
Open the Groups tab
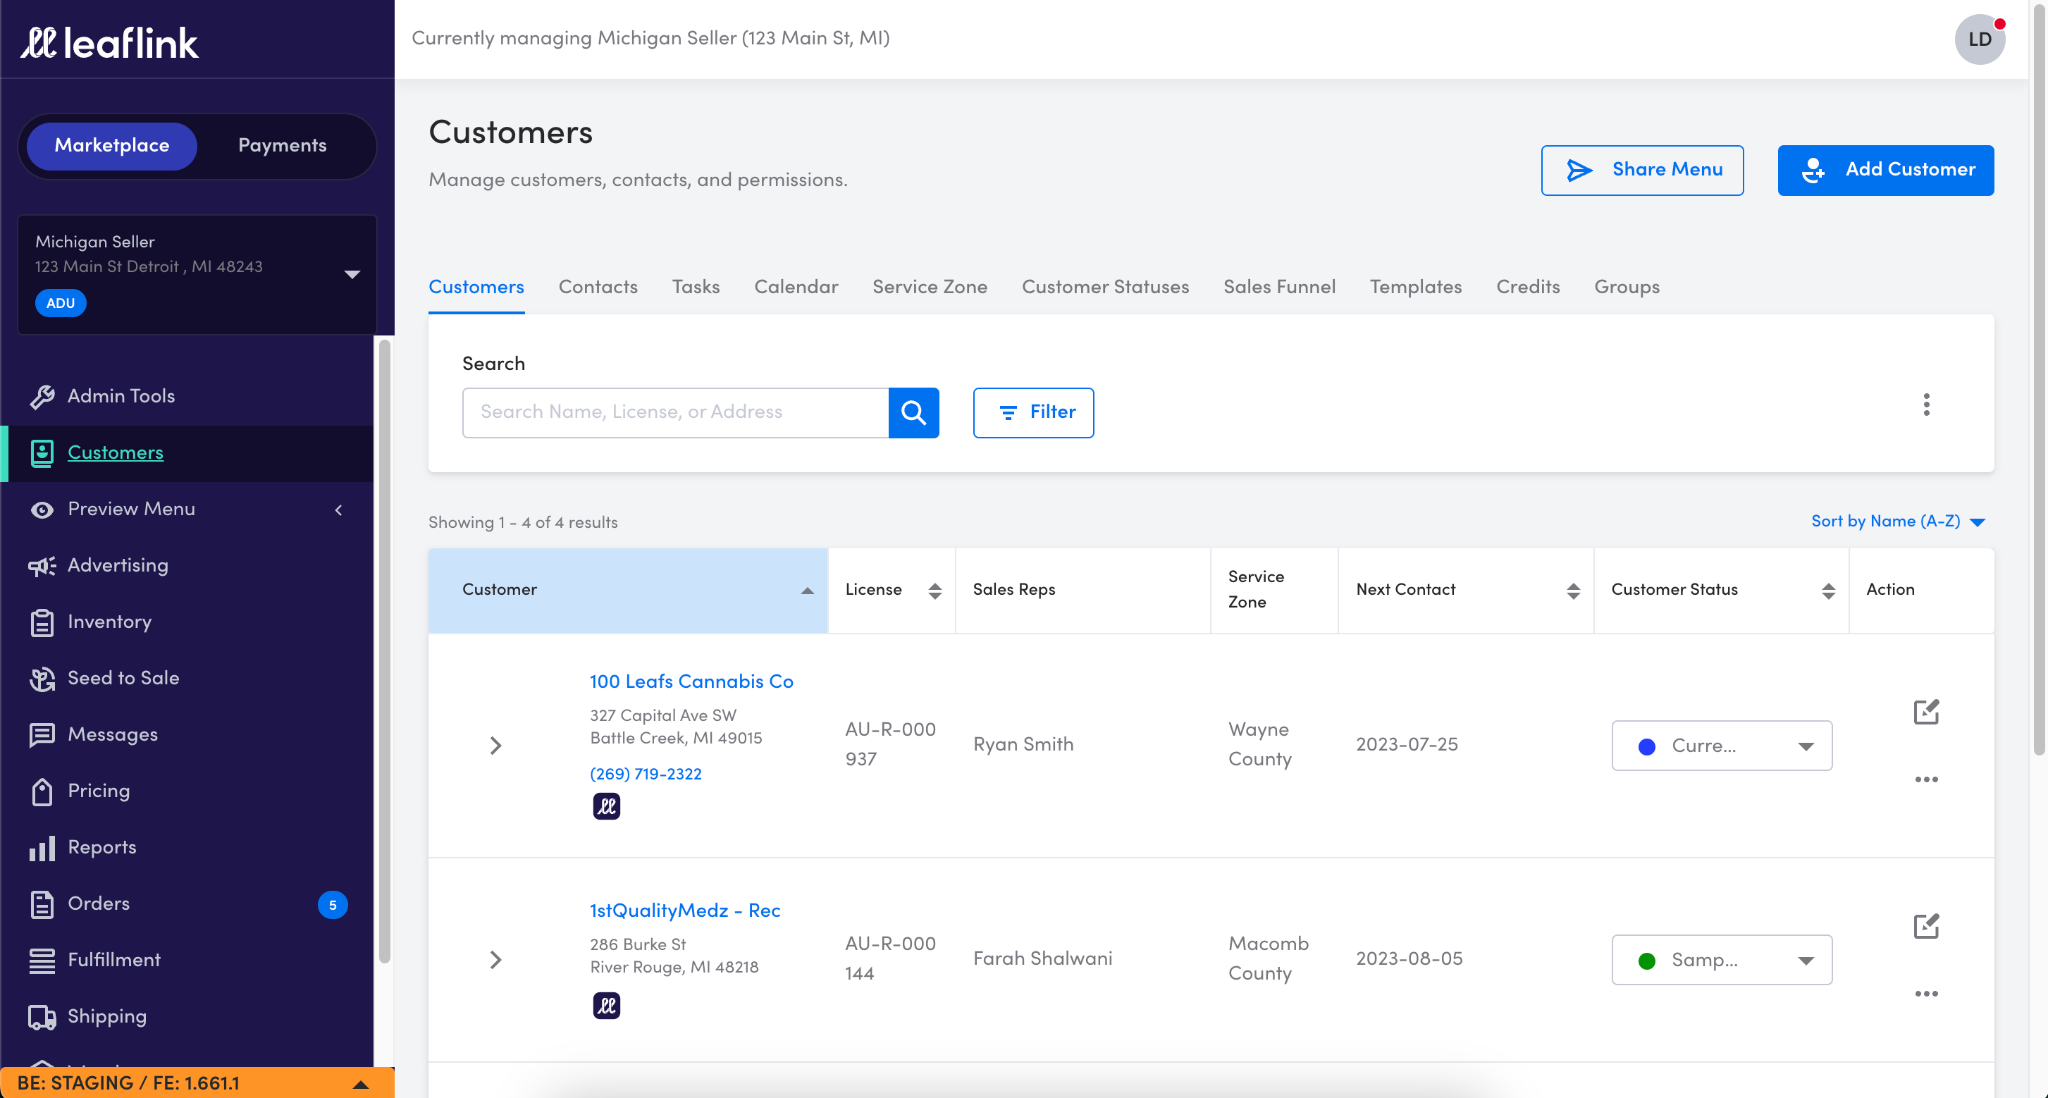coord(1627,287)
